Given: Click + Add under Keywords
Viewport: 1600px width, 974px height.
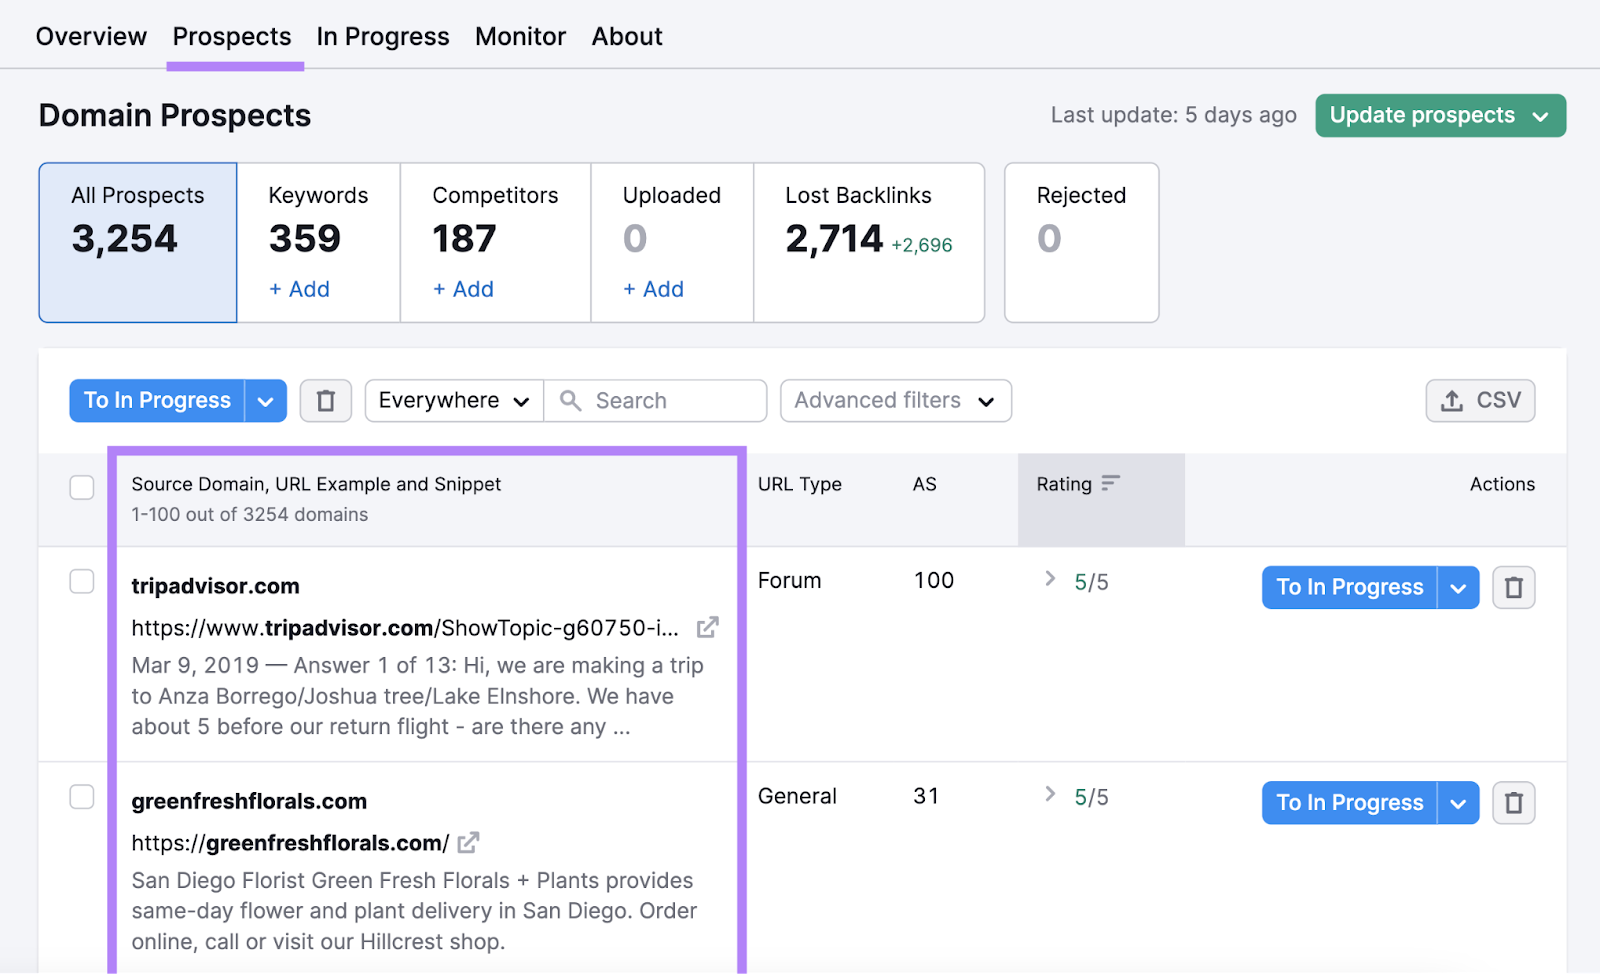Looking at the screenshot, I should 299,289.
